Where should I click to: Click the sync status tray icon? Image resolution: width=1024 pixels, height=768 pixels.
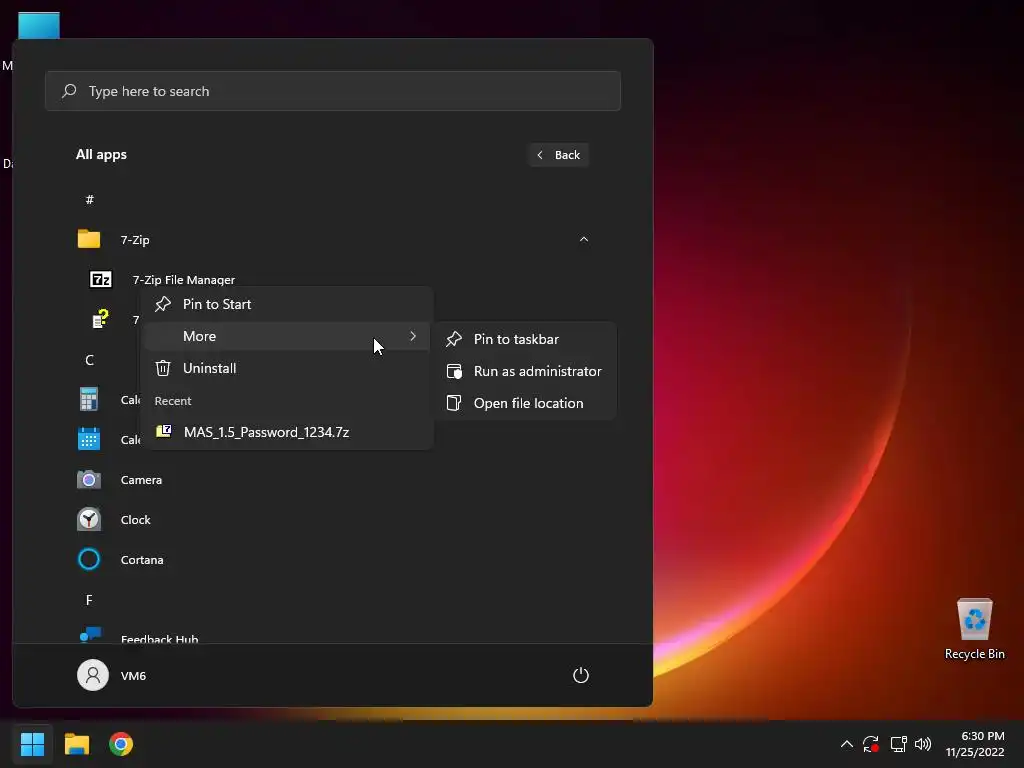(871, 744)
